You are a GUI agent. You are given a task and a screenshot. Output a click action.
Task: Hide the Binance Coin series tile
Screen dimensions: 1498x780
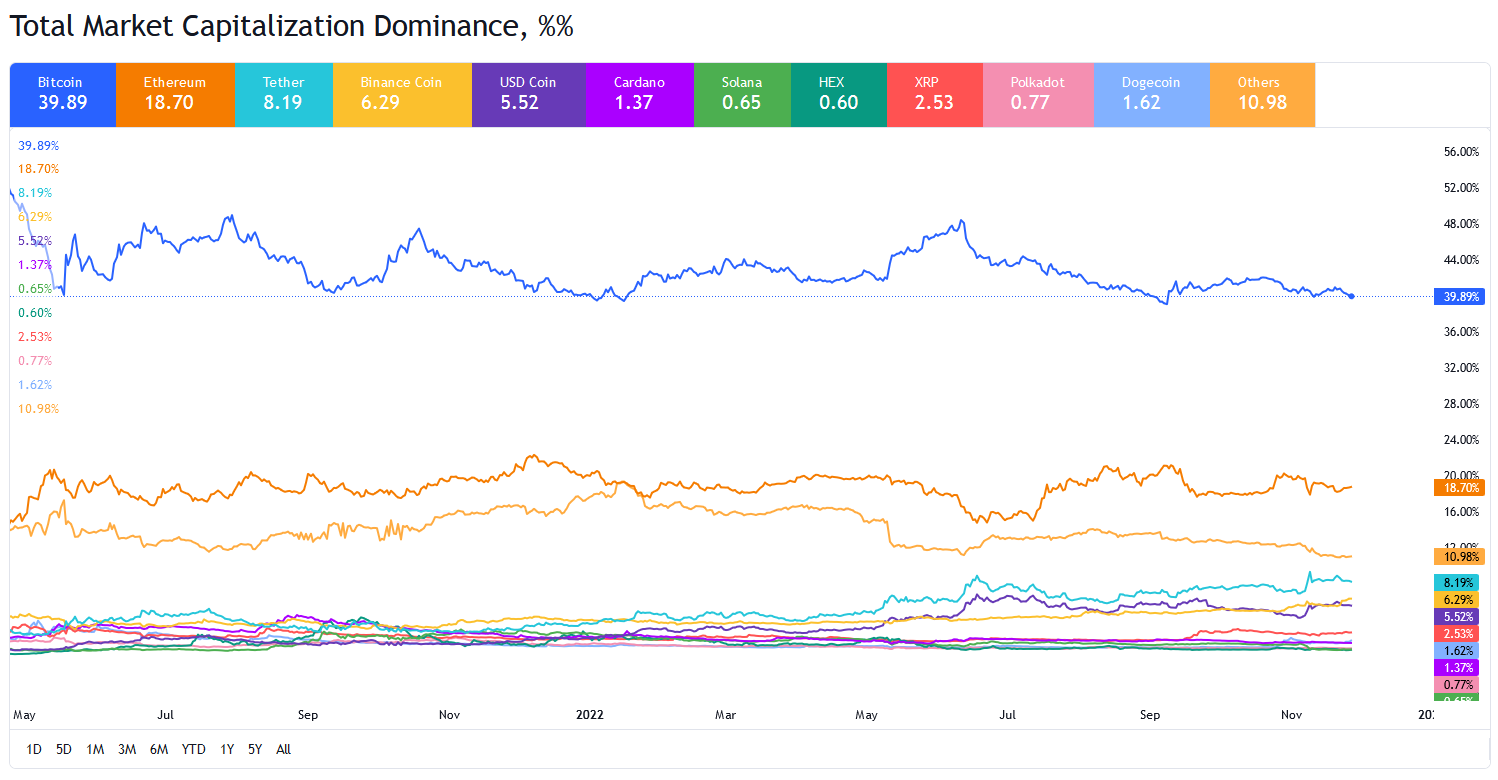point(402,94)
